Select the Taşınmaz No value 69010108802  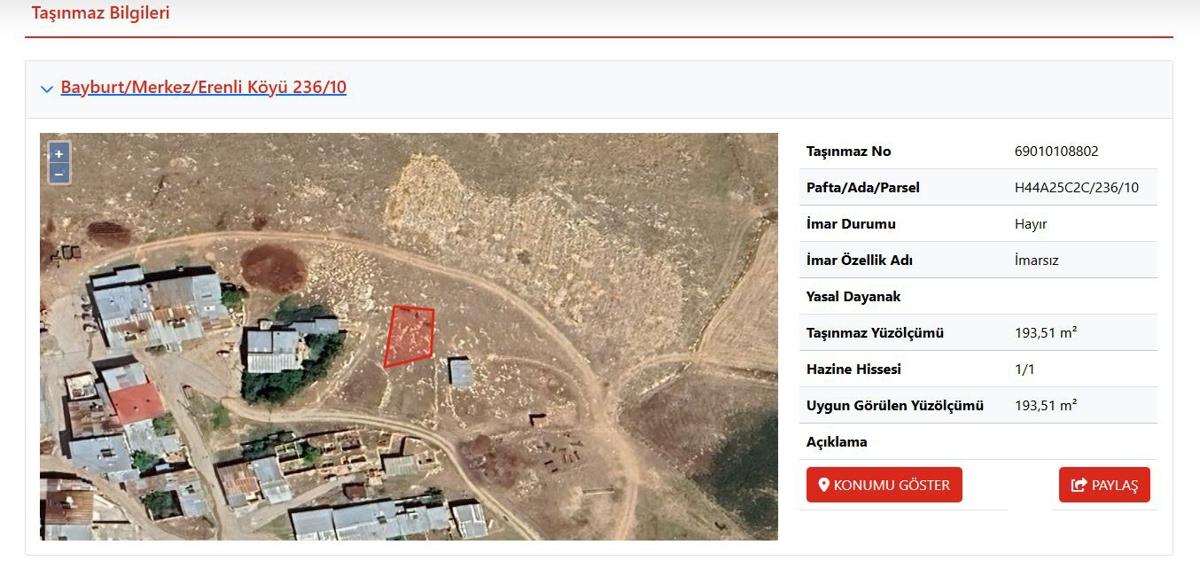(x=1056, y=152)
